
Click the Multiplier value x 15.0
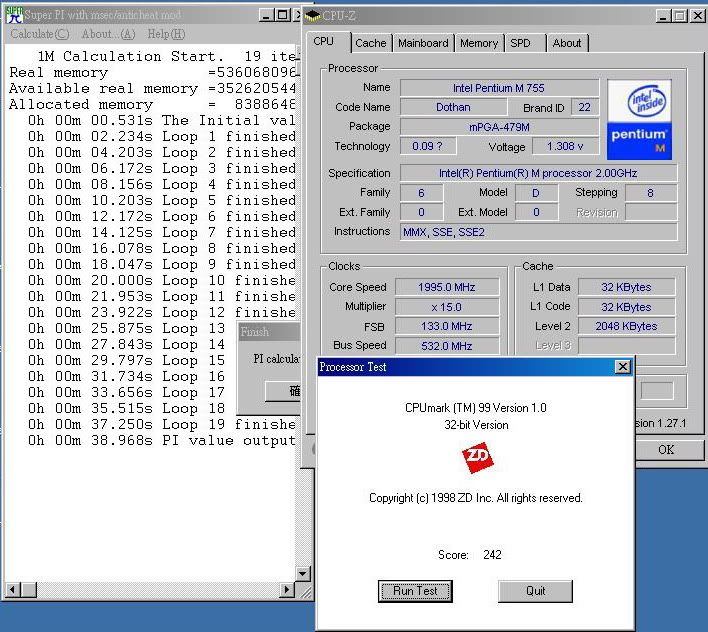coord(447,307)
